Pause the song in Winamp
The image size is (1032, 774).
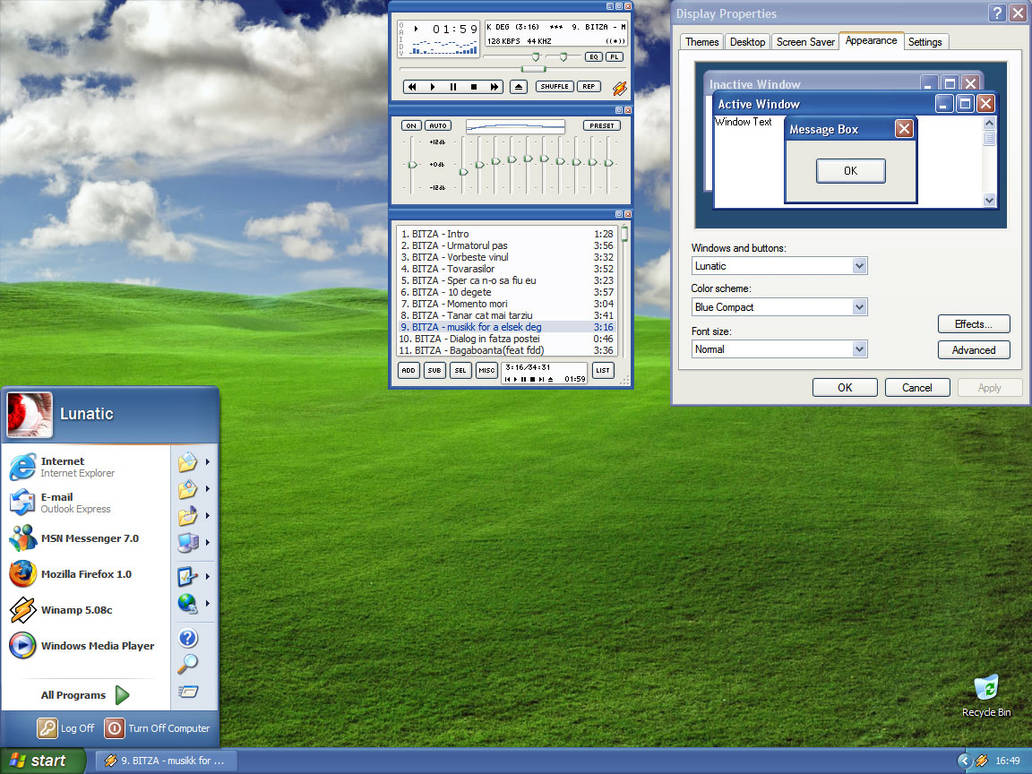[453, 87]
